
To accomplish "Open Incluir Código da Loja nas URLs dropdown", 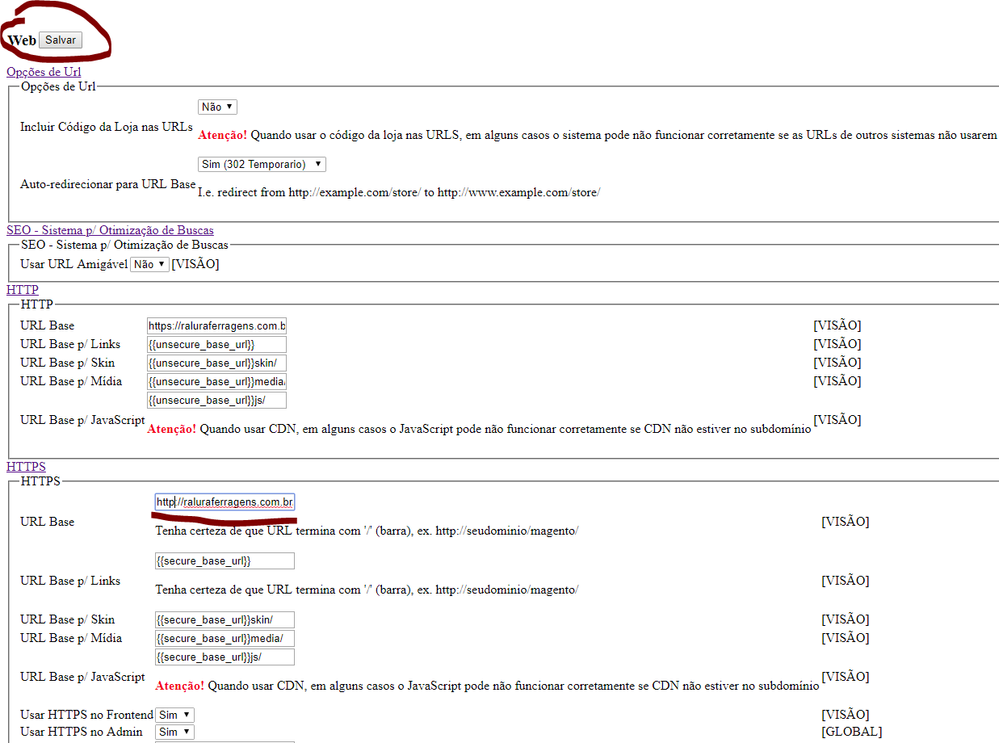I will coord(217,107).
